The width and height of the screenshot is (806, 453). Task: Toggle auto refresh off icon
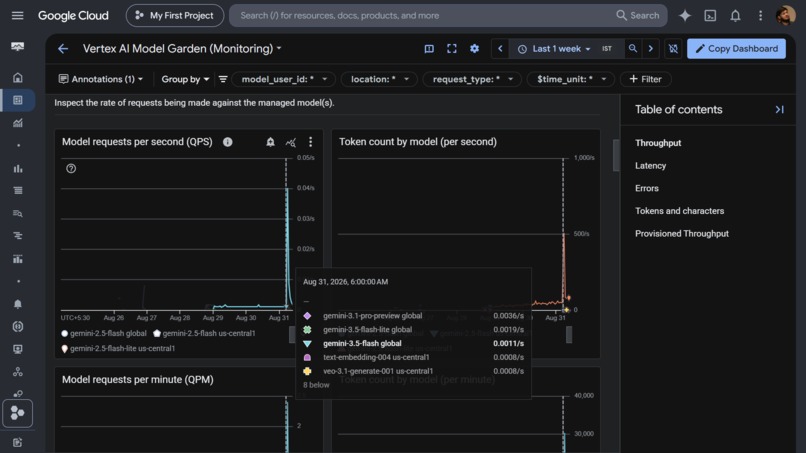coord(673,48)
